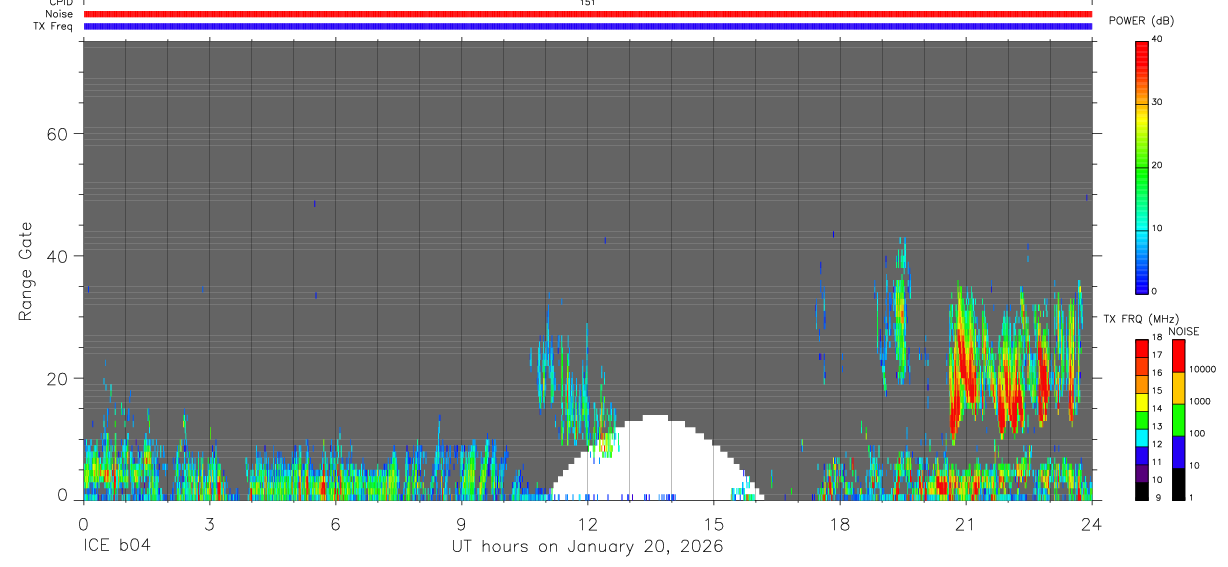Click the yellow 1000 NOISE legend block
Image resolution: width=1228 pixels, height=567 pixels.
point(1178,388)
